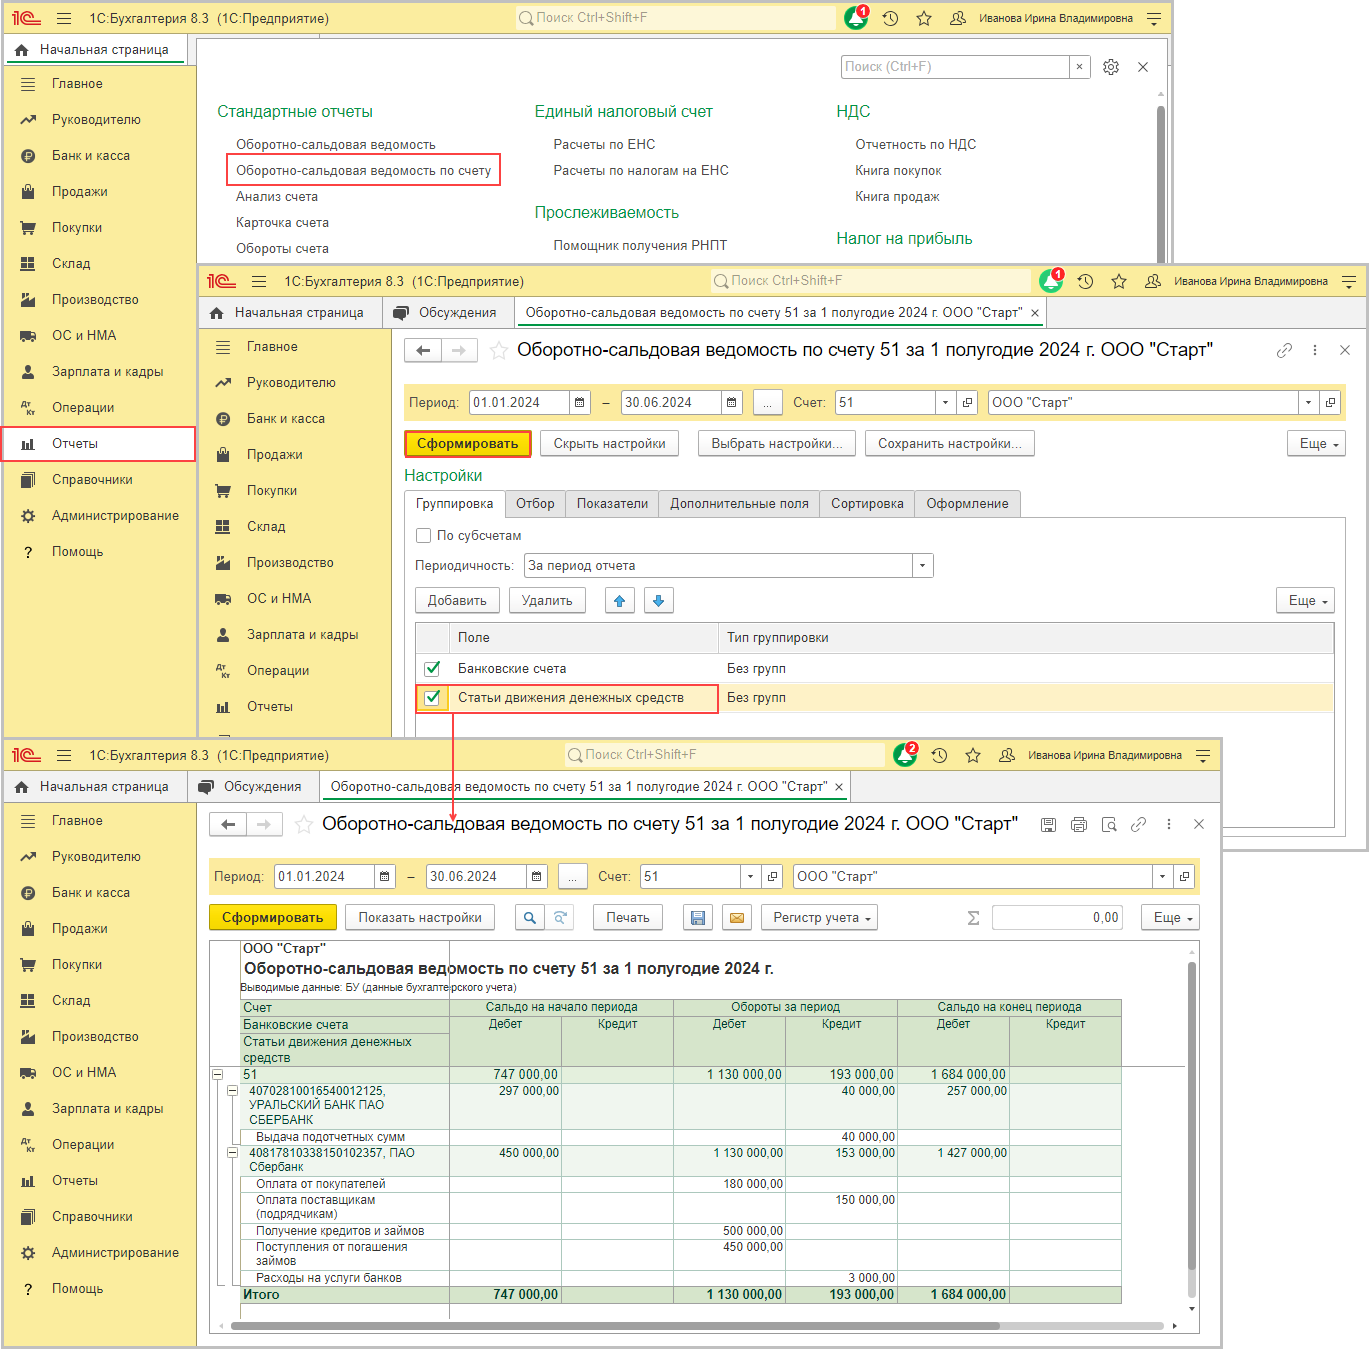
Task: Switch to Сортировка settings tab
Action: [x=867, y=504]
